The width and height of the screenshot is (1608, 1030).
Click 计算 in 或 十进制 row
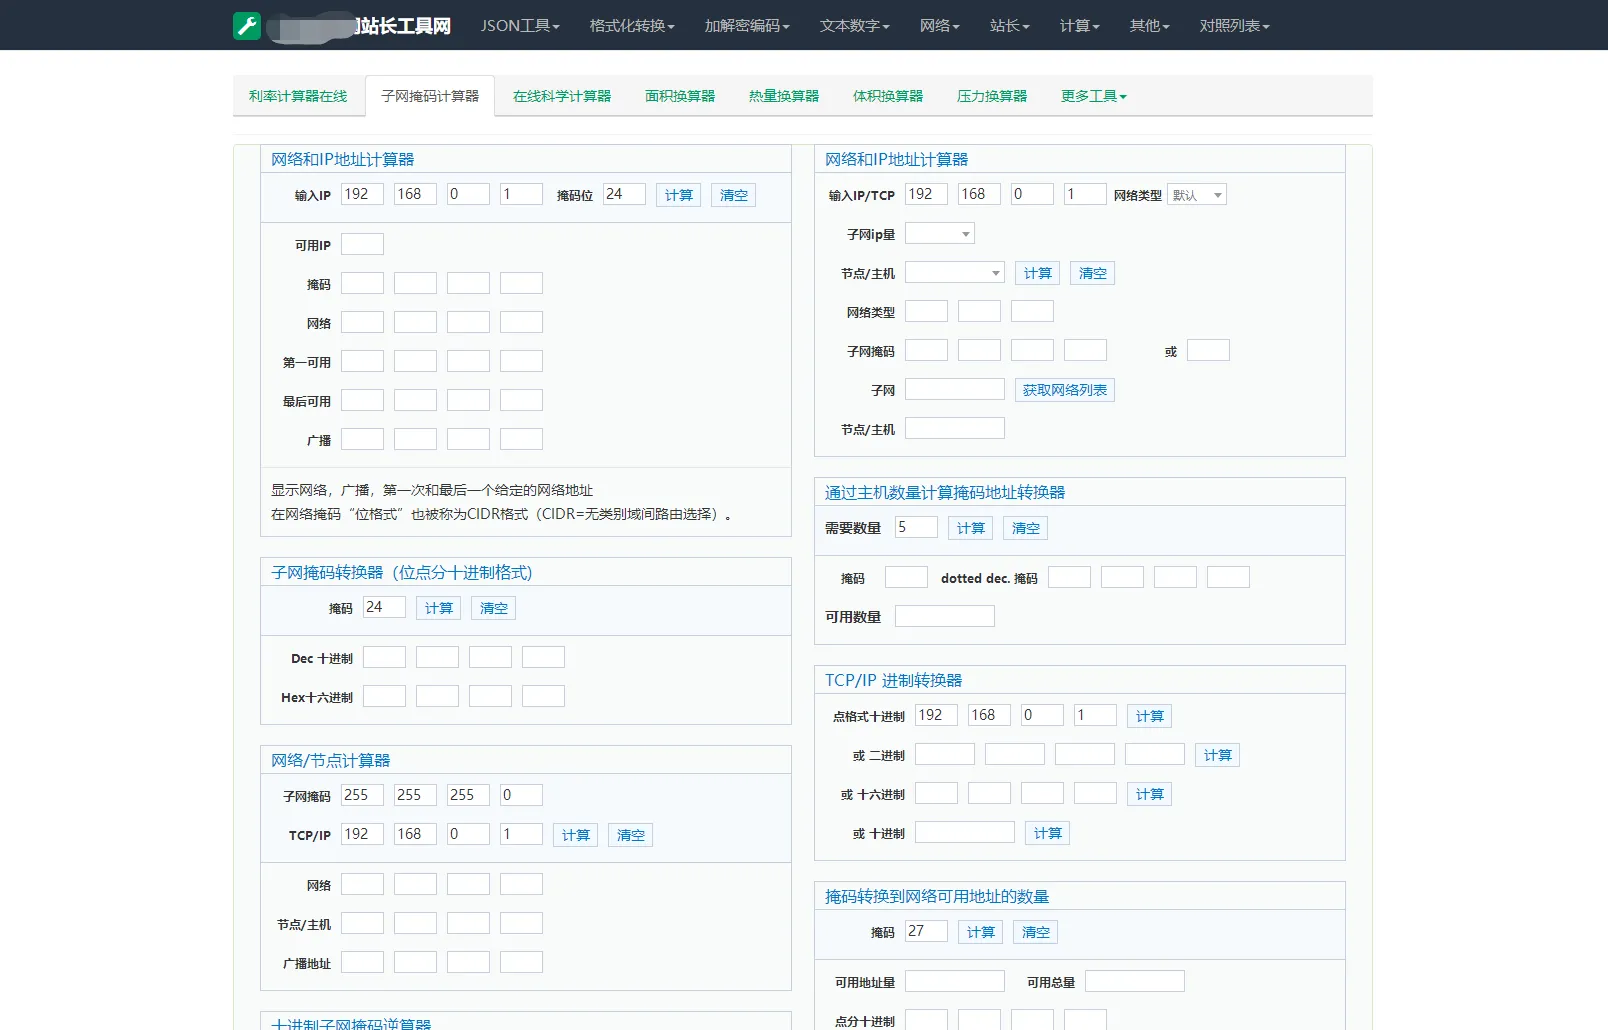pyautogui.click(x=1048, y=833)
